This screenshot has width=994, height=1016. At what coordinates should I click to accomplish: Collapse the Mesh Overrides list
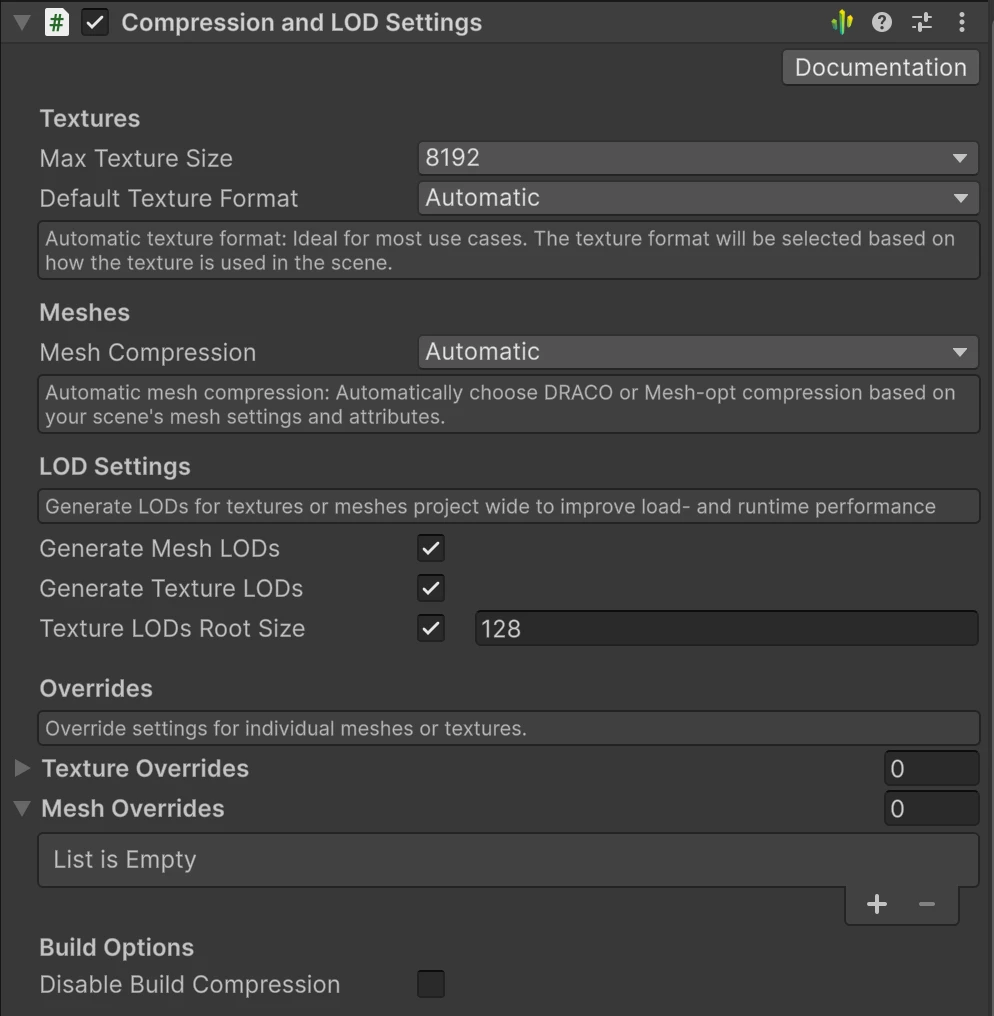click(x=20, y=808)
